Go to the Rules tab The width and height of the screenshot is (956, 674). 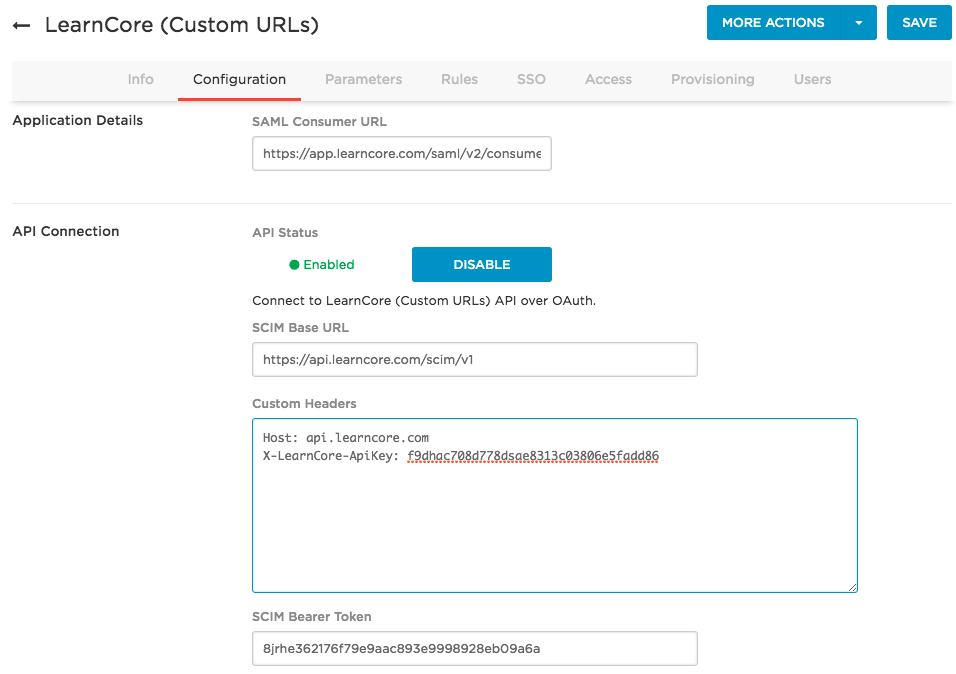[459, 79]
